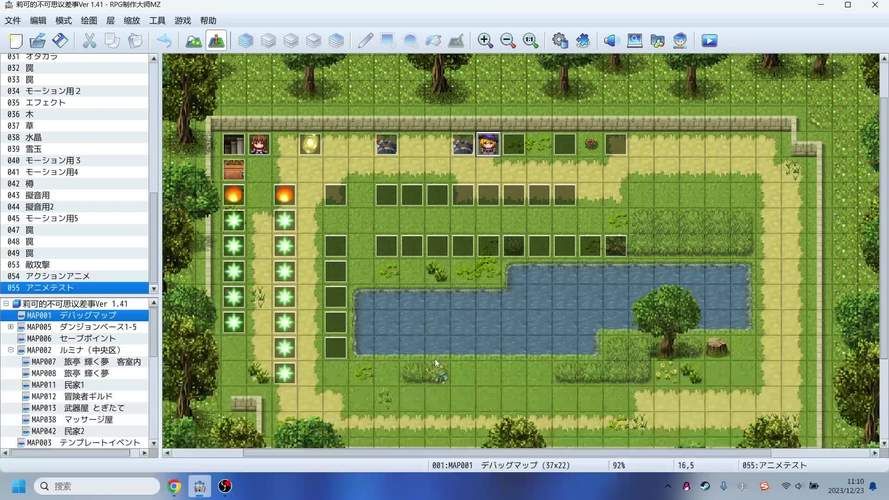Viewport: 889px width, 500px height.
Task: Expand the MAP005 ダンジョンベース1-5 node
Action: (x=11, y=327)
